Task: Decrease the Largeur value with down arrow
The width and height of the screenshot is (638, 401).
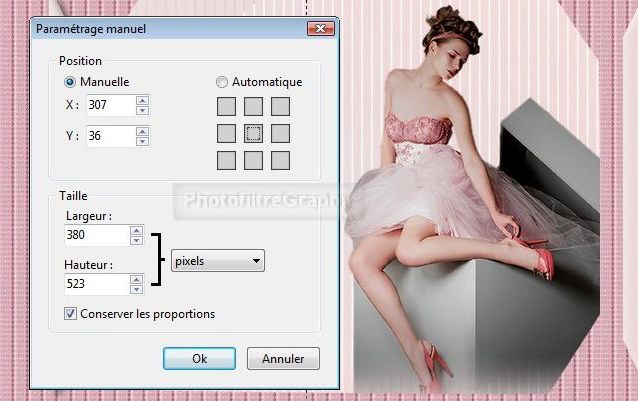Action: [x=137, y=240]
